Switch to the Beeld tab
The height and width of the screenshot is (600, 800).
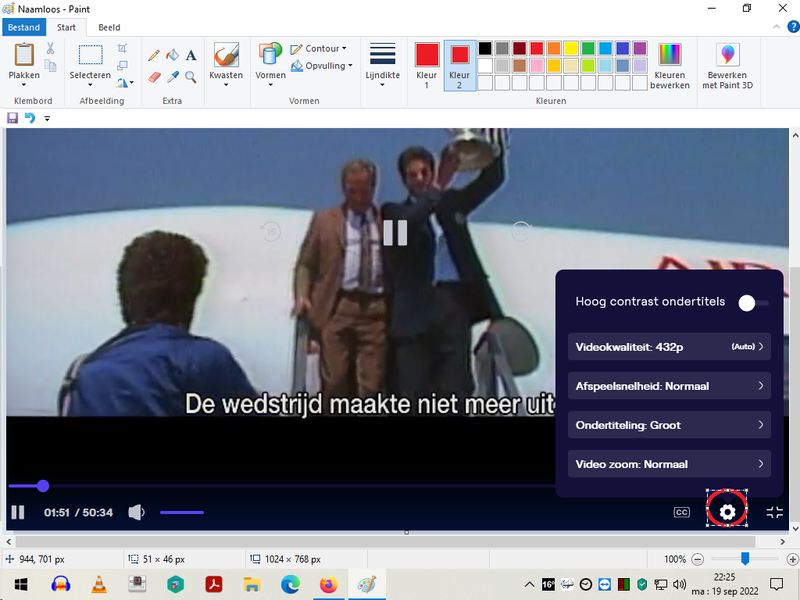coord(109,27)
